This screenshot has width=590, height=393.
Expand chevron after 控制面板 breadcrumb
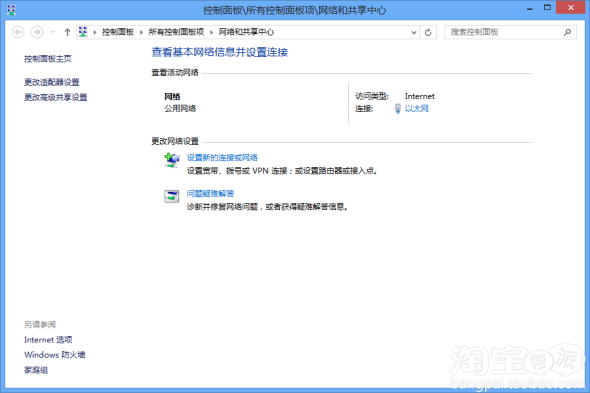[x=141, y=32]
